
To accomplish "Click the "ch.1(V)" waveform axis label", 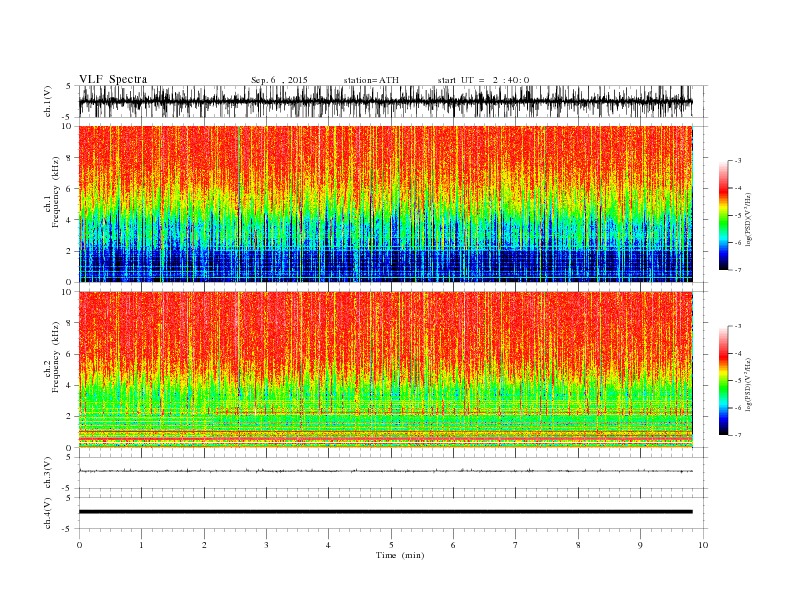I will 48,101.
